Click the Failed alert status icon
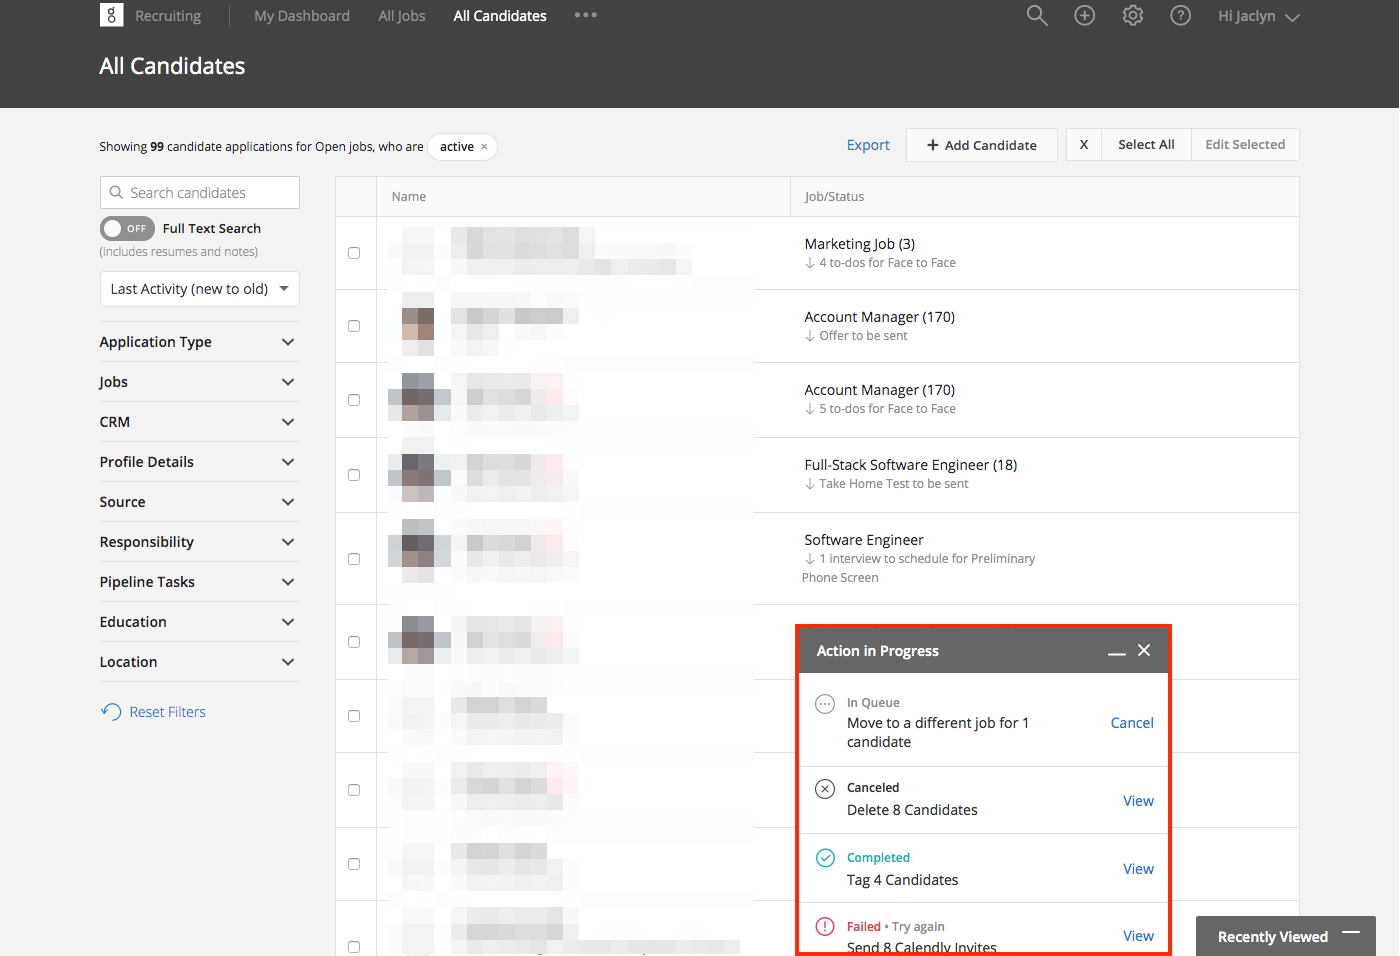 [x=825, y=926]
